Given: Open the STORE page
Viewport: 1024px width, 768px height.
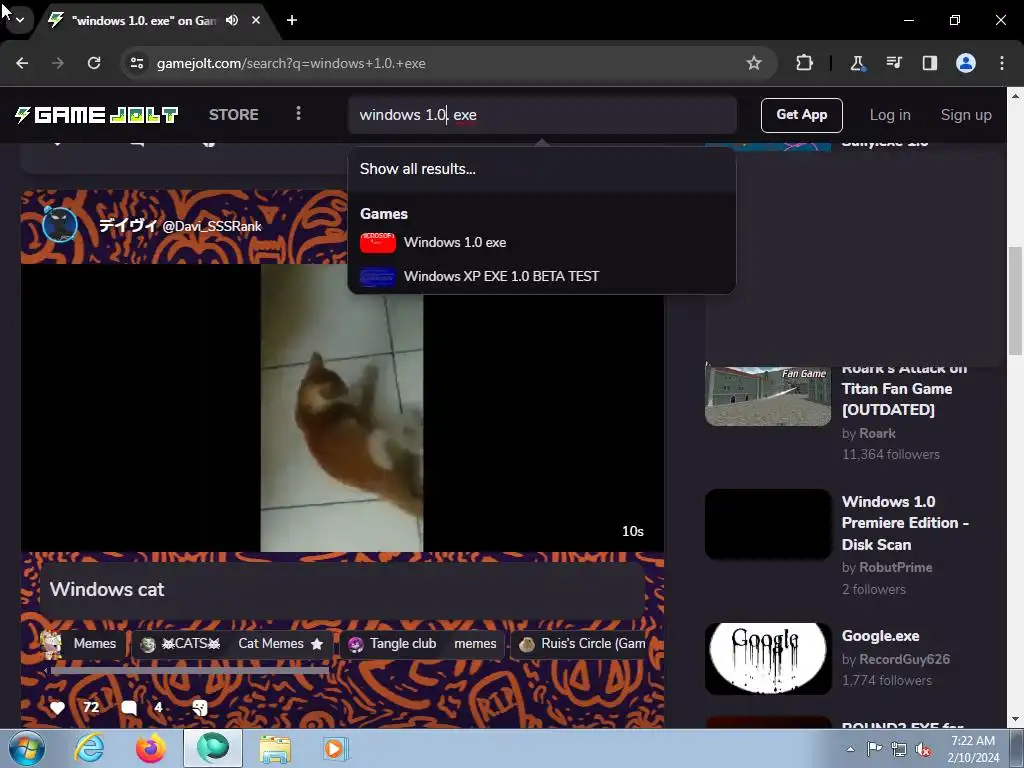Looking at the screenshot, I should click(x=234, y=115).
